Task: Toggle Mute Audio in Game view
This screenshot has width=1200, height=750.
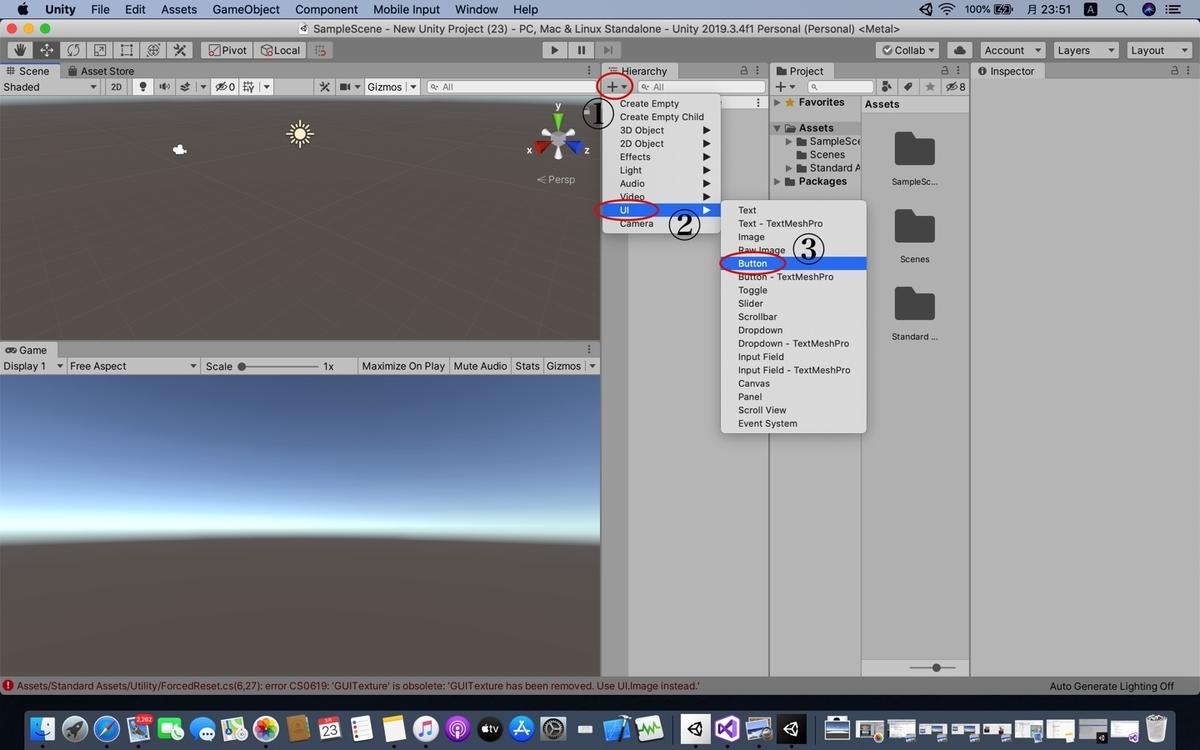Action: [x=480, y=366]
